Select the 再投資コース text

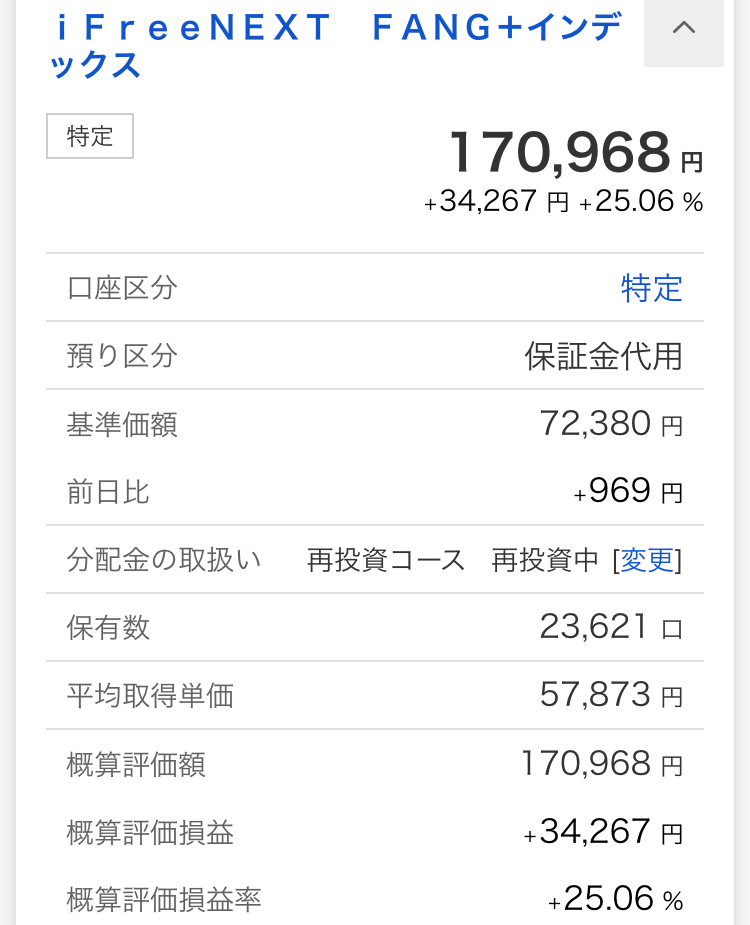[x=385, y=560]
